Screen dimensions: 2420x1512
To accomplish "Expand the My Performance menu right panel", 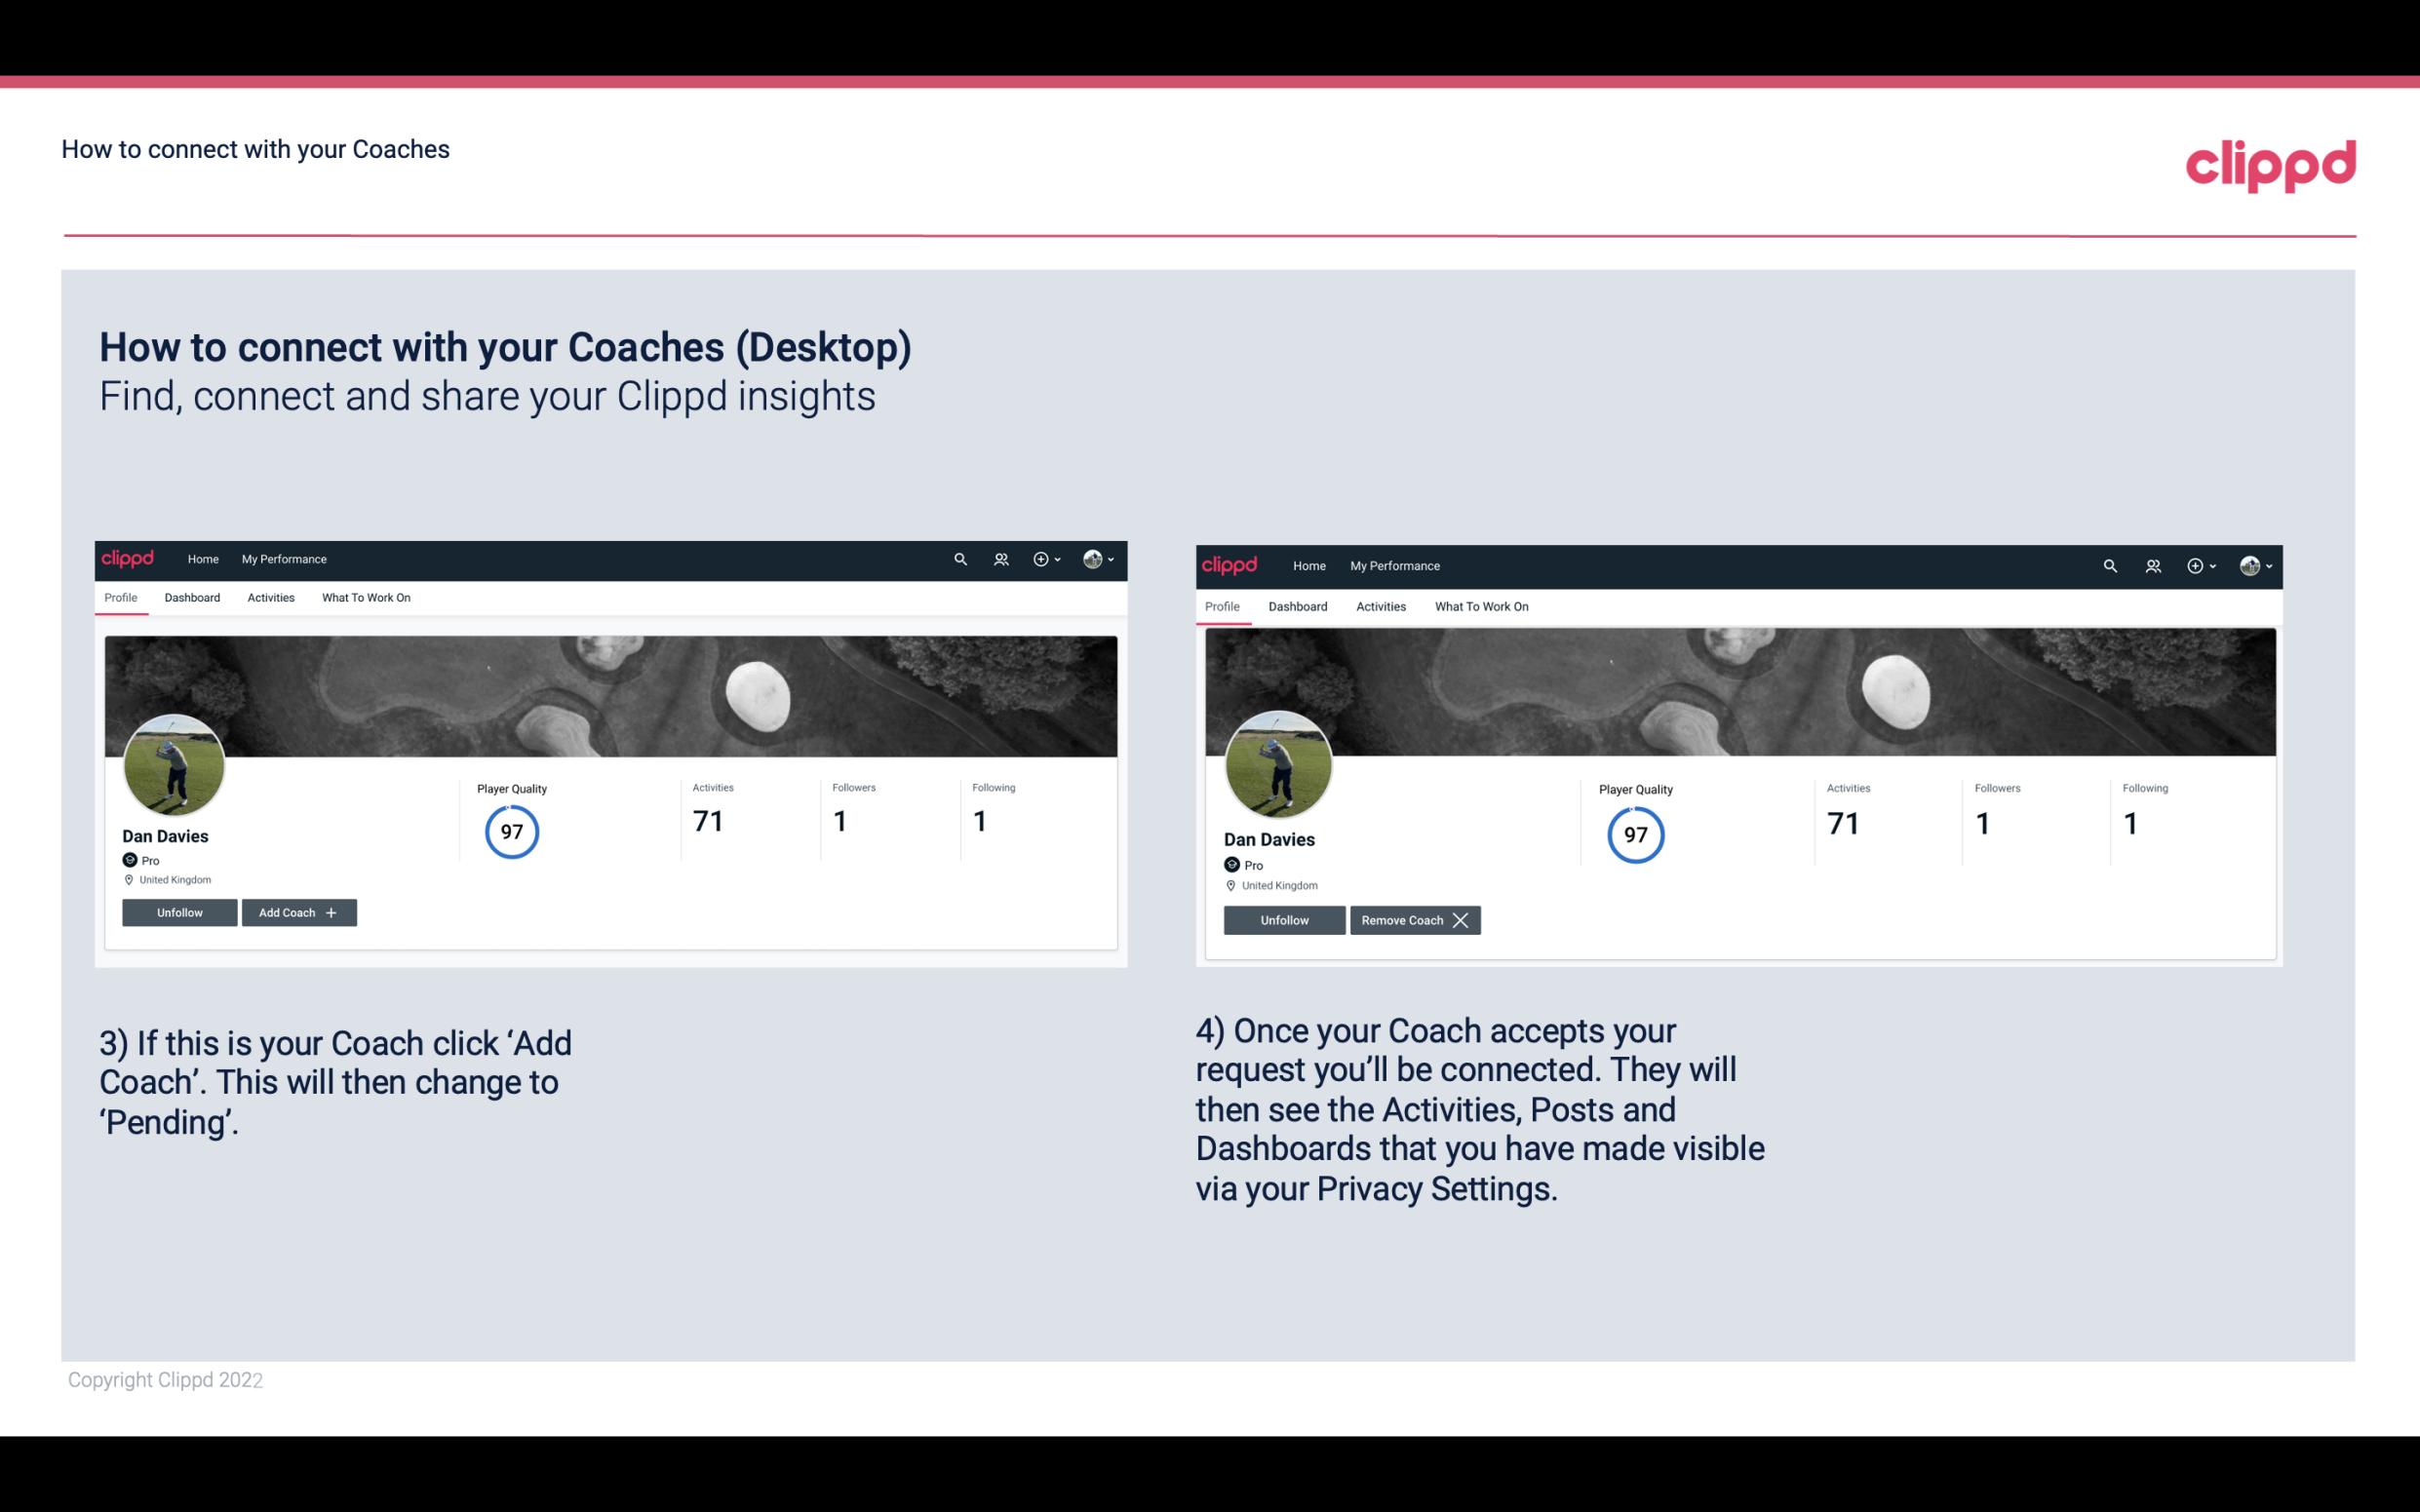I will click(x=1394, y=564).
